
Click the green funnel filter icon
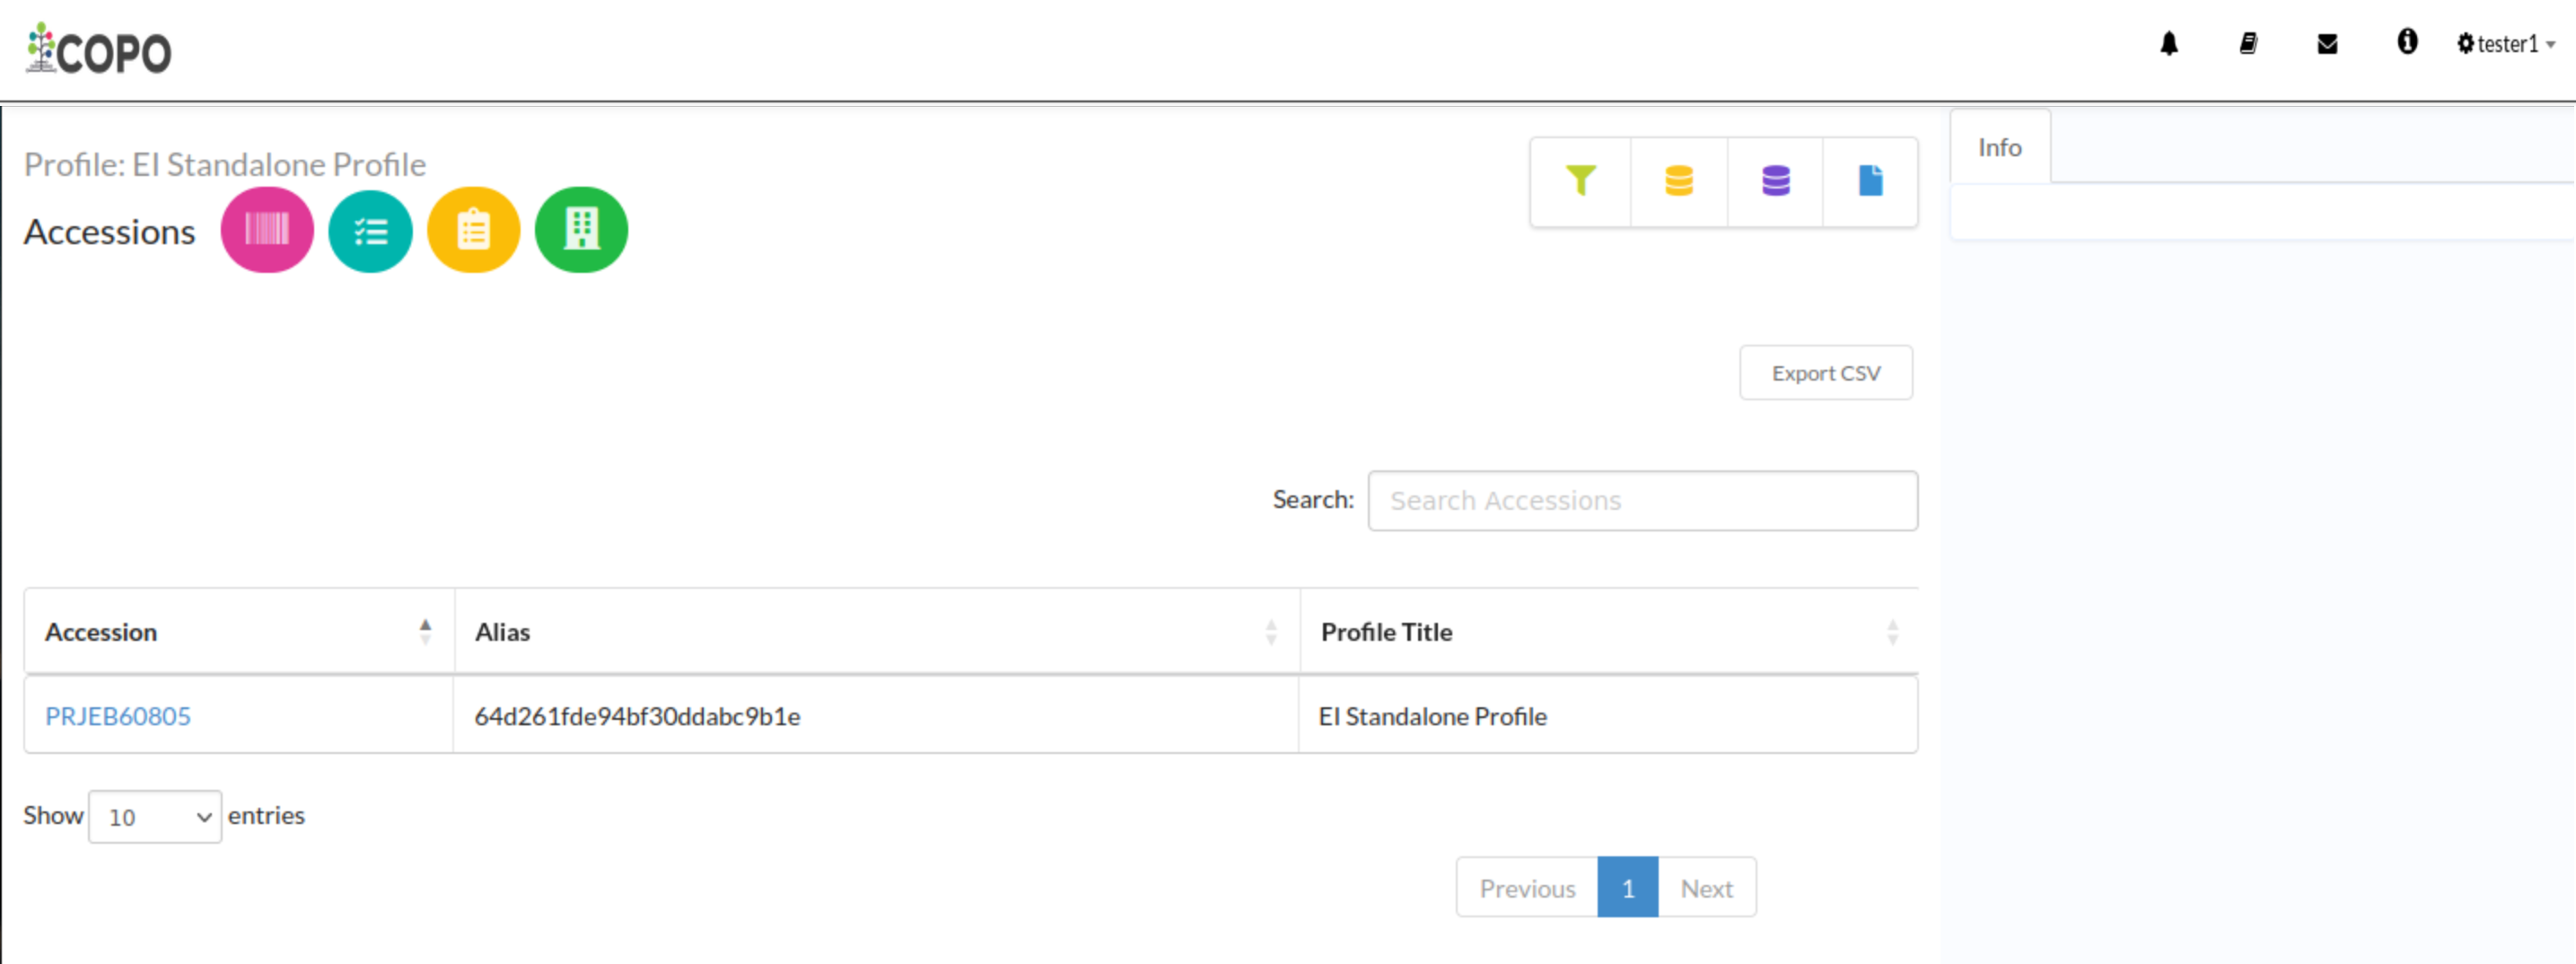tap(1580, 181)
